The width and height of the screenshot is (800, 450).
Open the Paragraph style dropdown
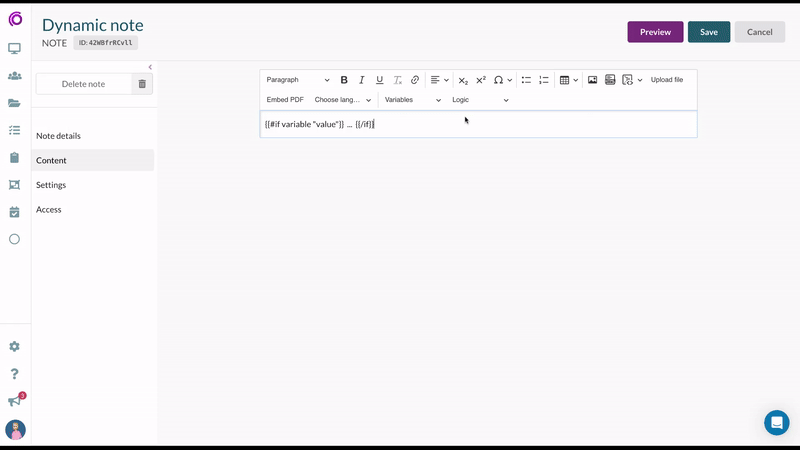[298, 80]
